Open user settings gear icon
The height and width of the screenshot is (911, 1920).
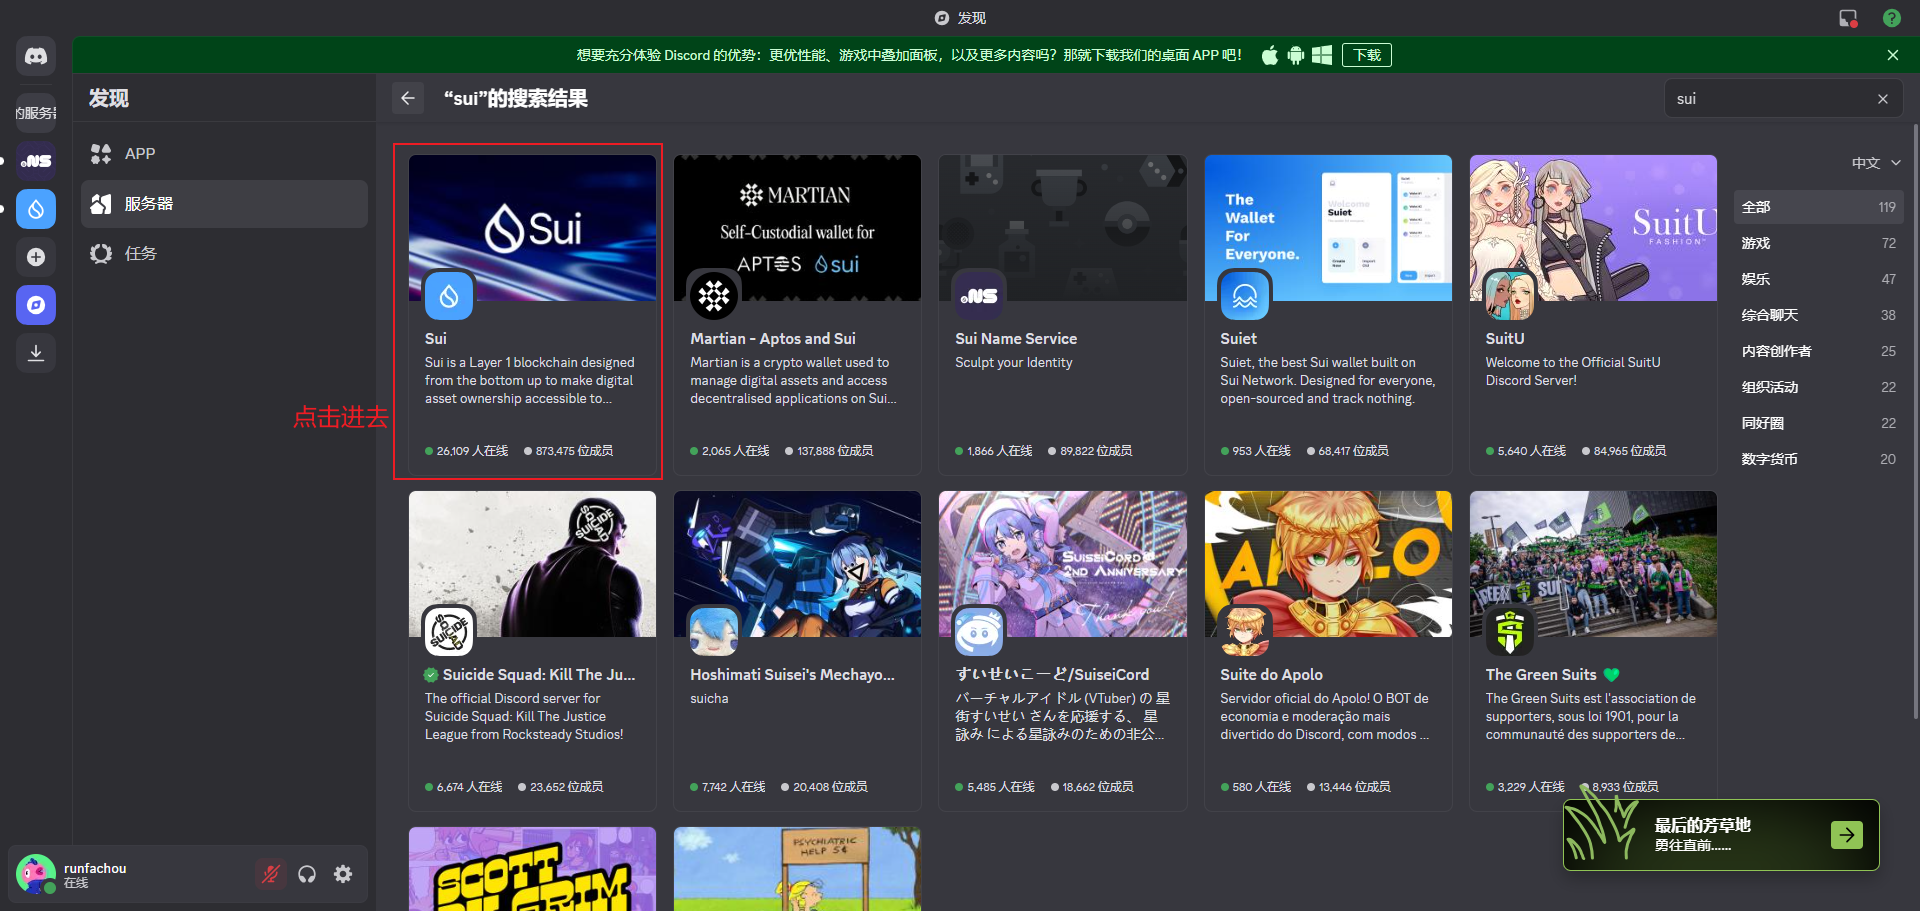click(x=343, y=874)
